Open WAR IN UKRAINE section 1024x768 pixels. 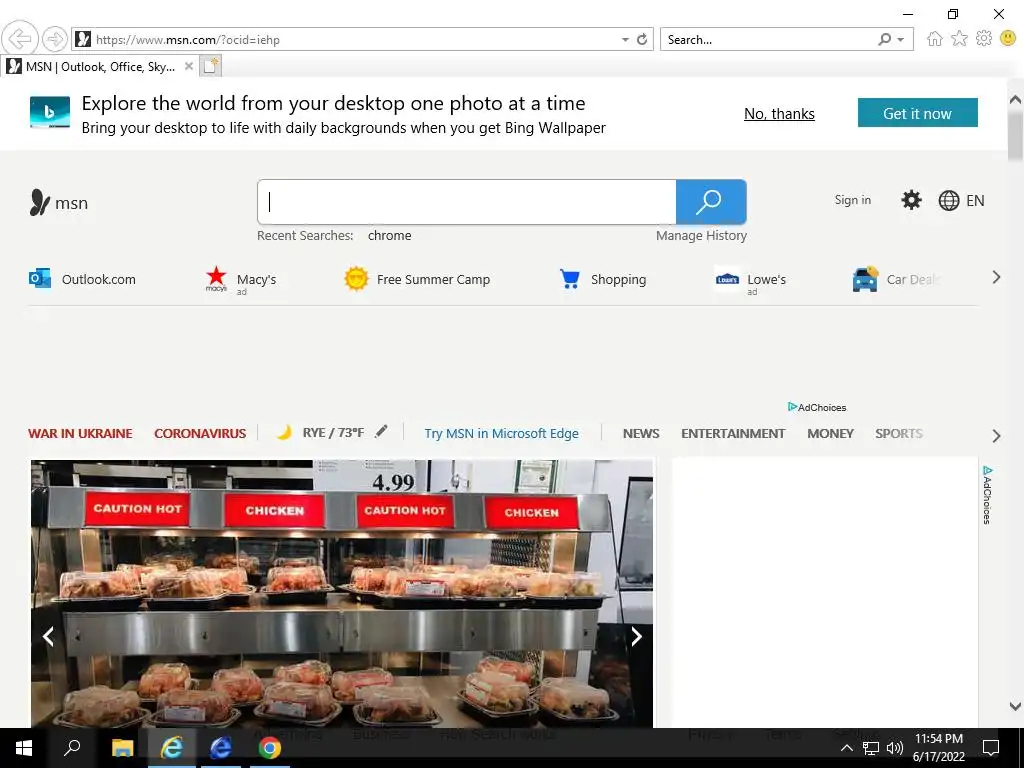pyautogui.click(x=80, y=433)
